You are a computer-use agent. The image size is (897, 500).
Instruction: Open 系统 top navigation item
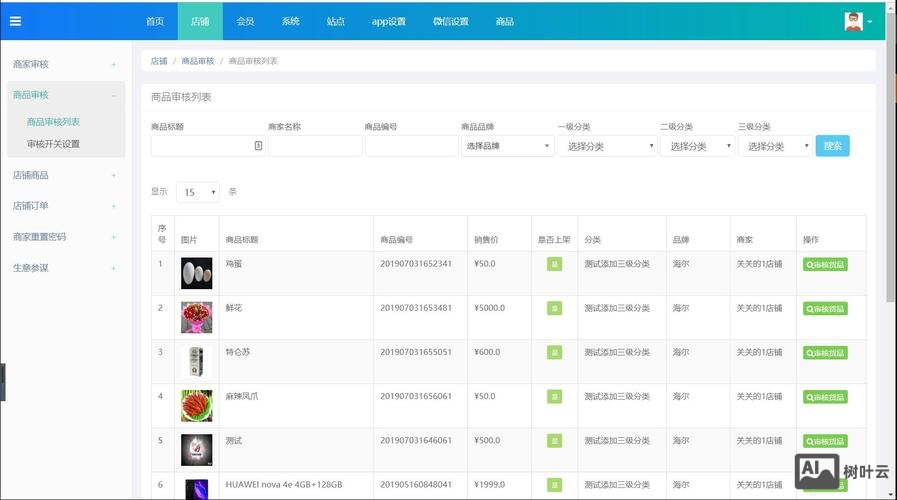pos(290,21)
